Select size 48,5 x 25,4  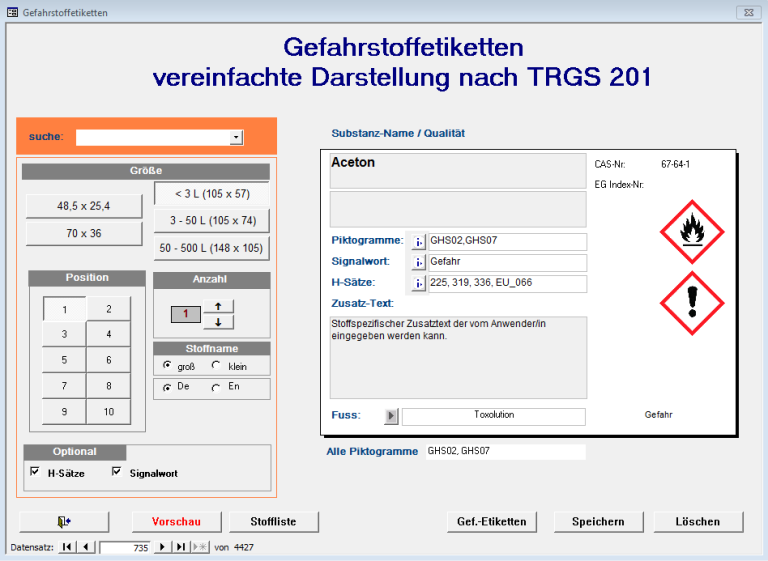click(84, 206)
